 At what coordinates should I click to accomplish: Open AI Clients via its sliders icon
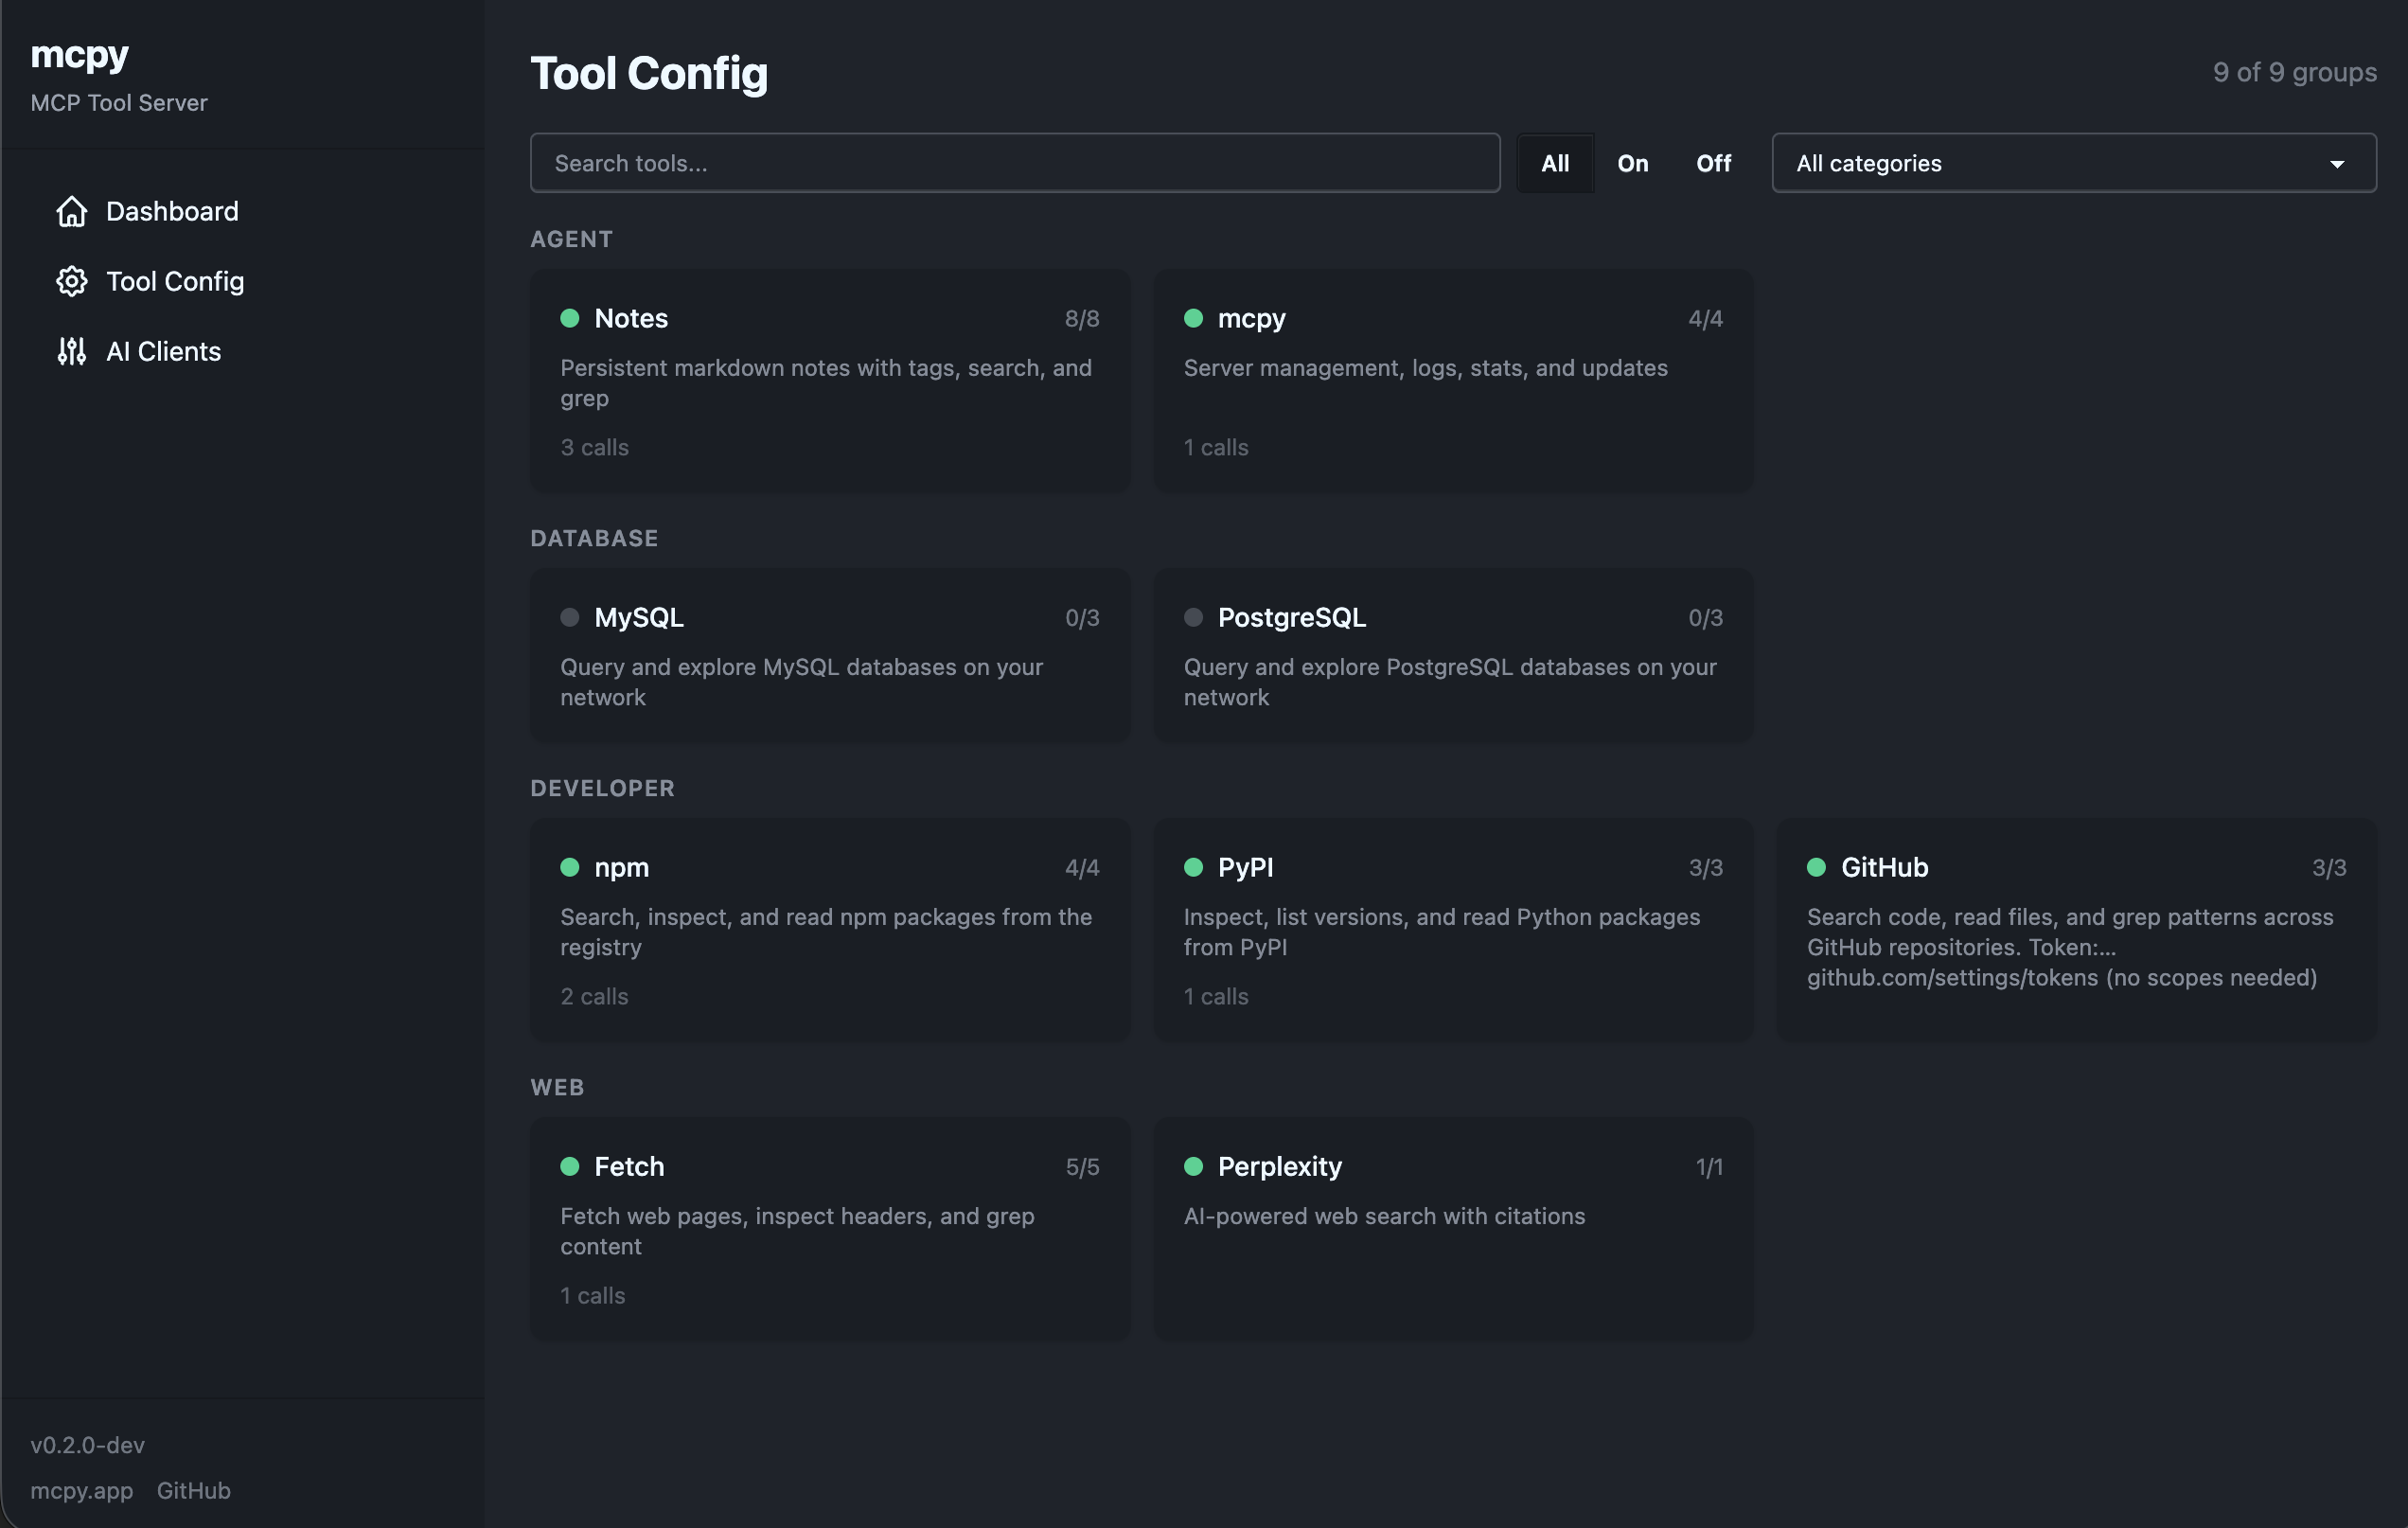(71, 351)
